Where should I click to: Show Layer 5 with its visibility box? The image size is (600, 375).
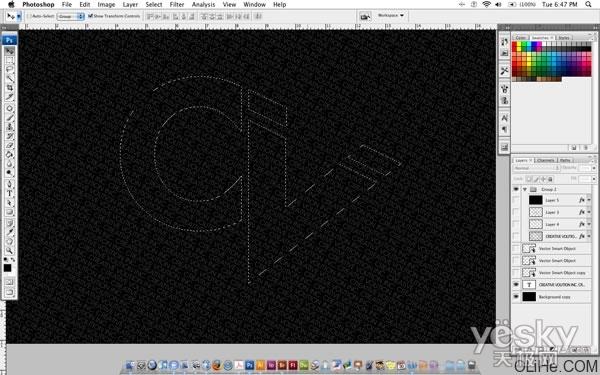516,200
